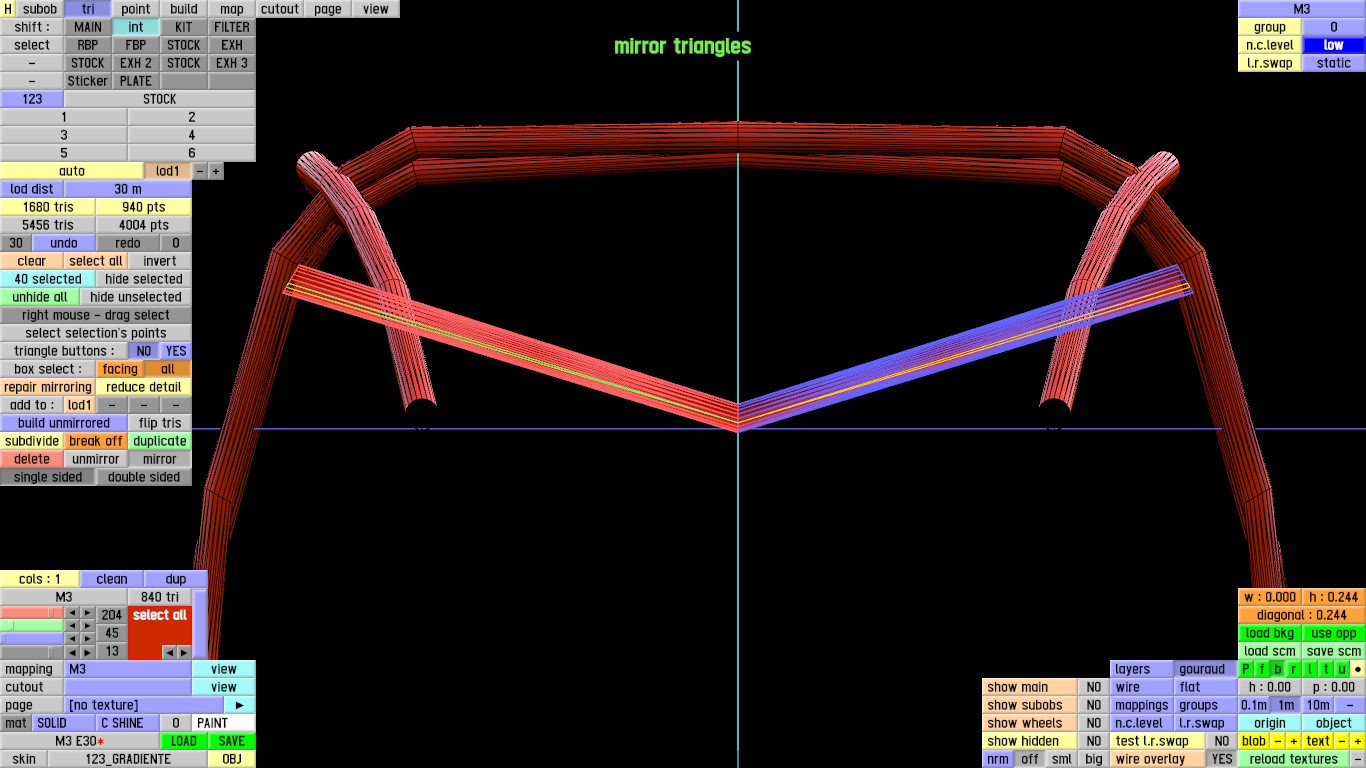Click the vertical purple bar beside the swatch
The height and width of the screenshot is (768, 1366).
click(200, 624)
